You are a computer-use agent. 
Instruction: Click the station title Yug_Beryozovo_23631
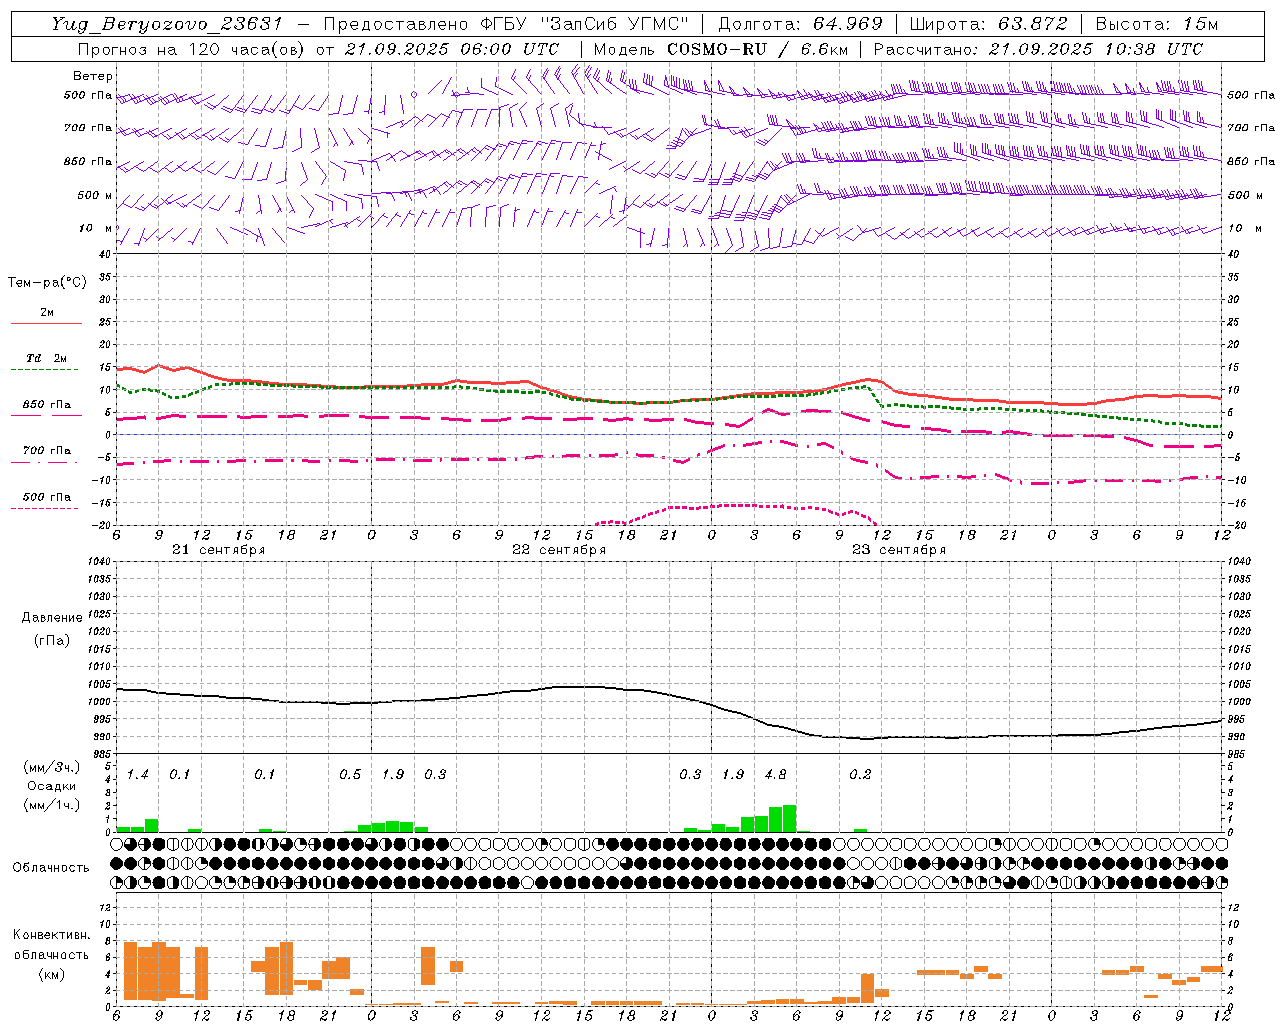(x=167, y=24)
